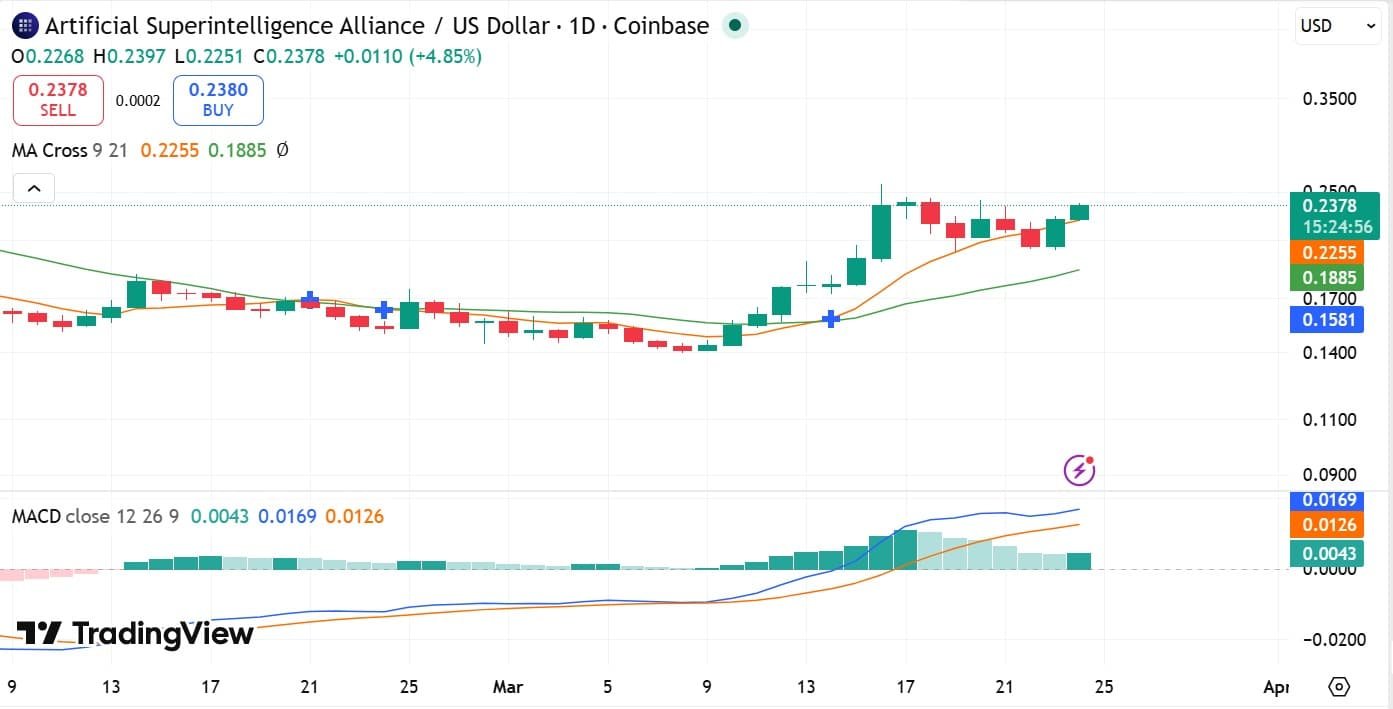Click the blue MA cross marker near March 14
This screenshot has height=709, width=1393.
(x=830, y=319)
